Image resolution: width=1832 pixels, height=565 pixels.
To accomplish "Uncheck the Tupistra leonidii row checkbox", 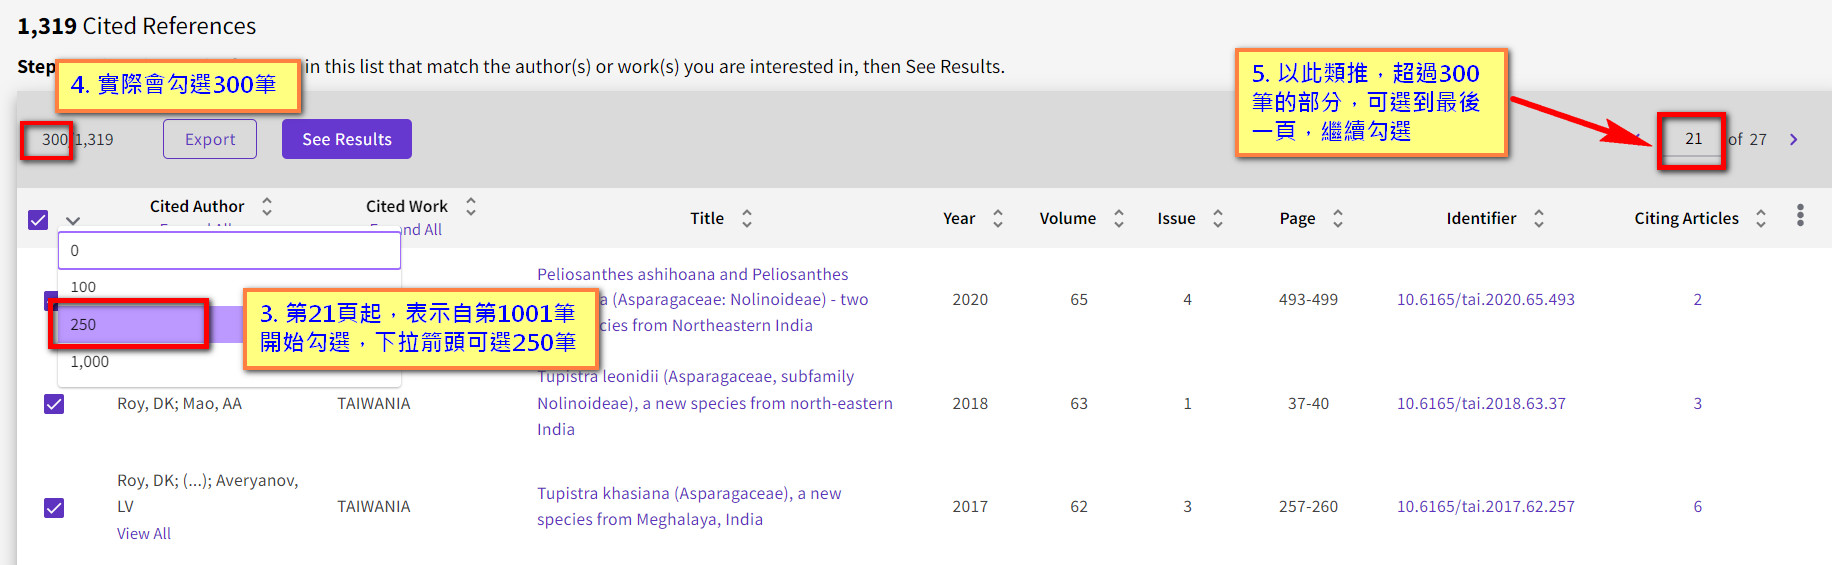I will 54,404.
